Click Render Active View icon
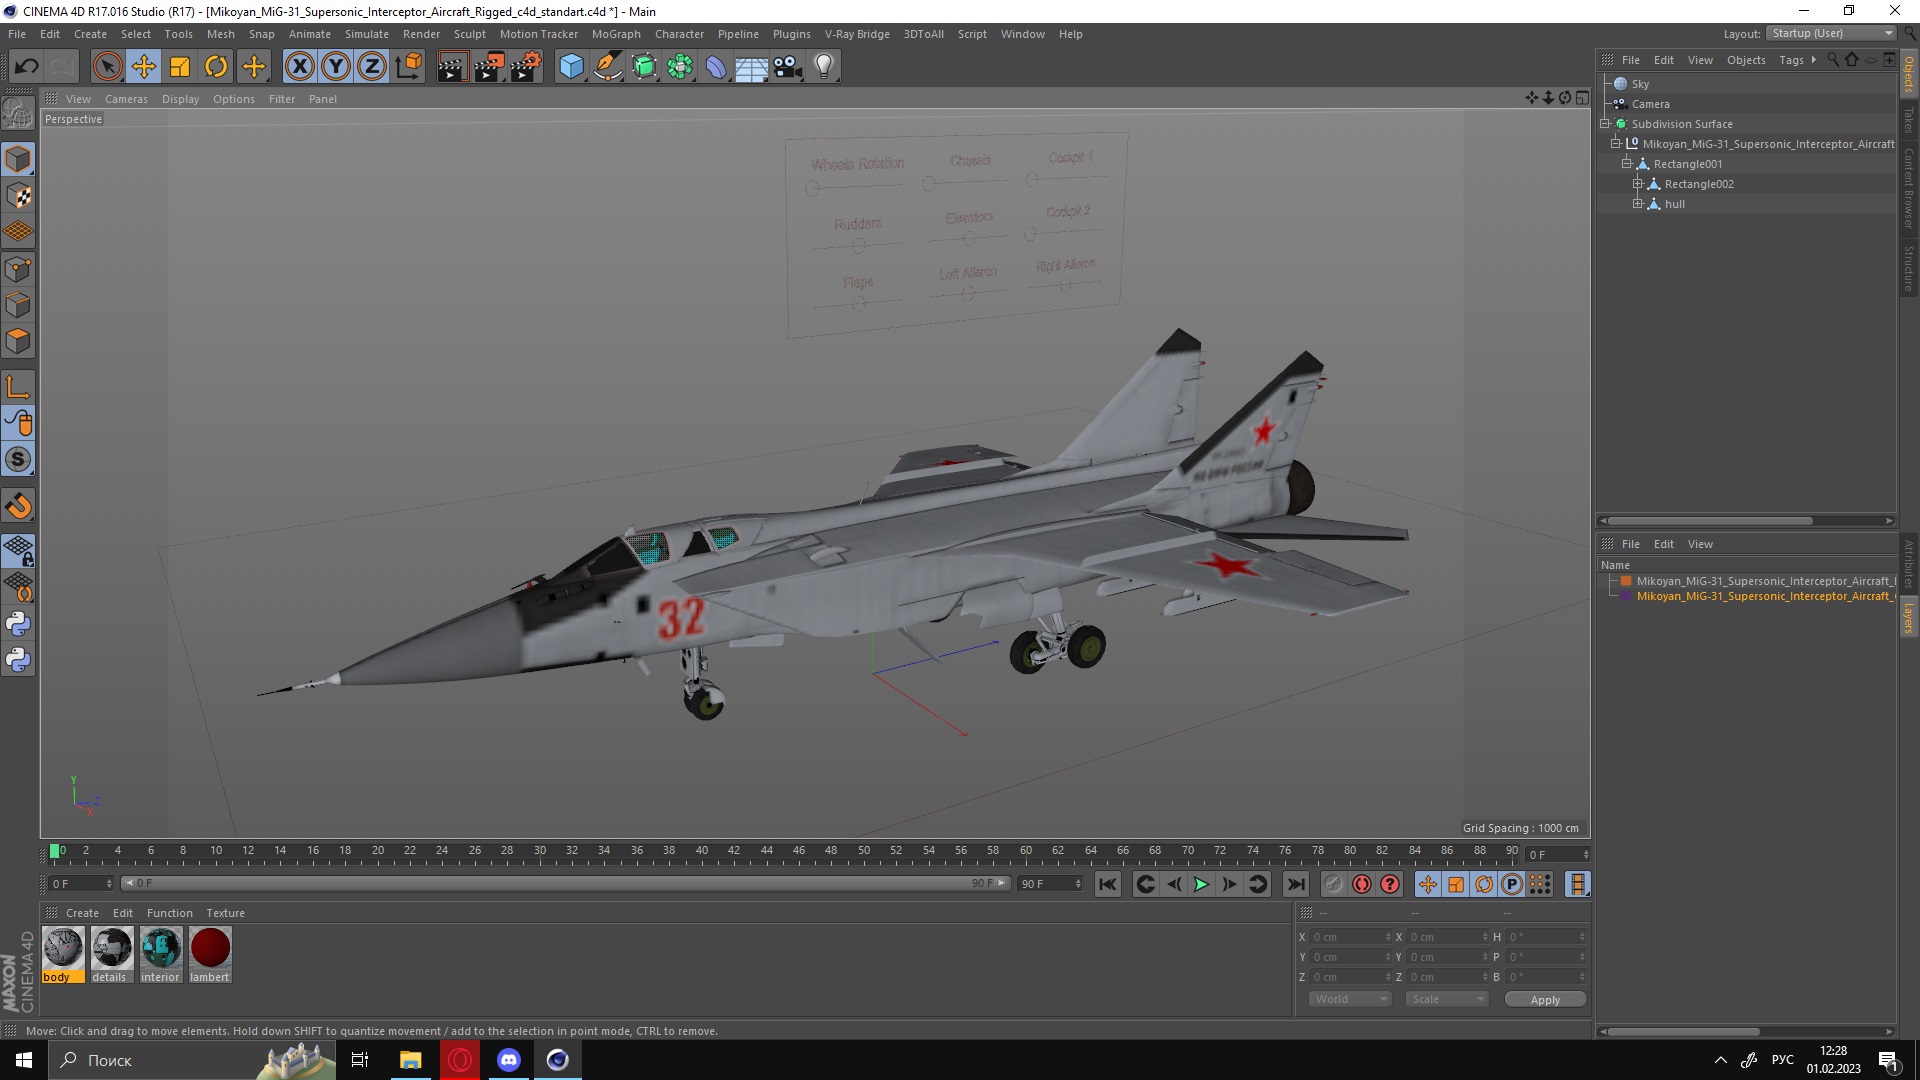The width and height of the screenshot is (1920, 1080). (452, 67)
